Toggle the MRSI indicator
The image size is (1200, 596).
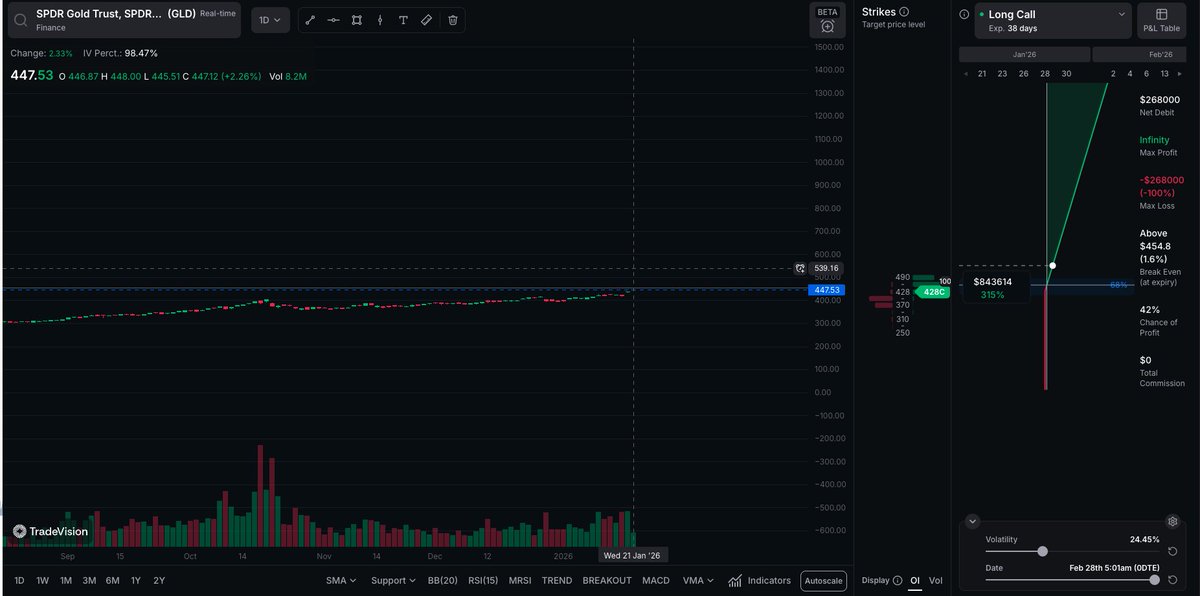tap(520, 580)
